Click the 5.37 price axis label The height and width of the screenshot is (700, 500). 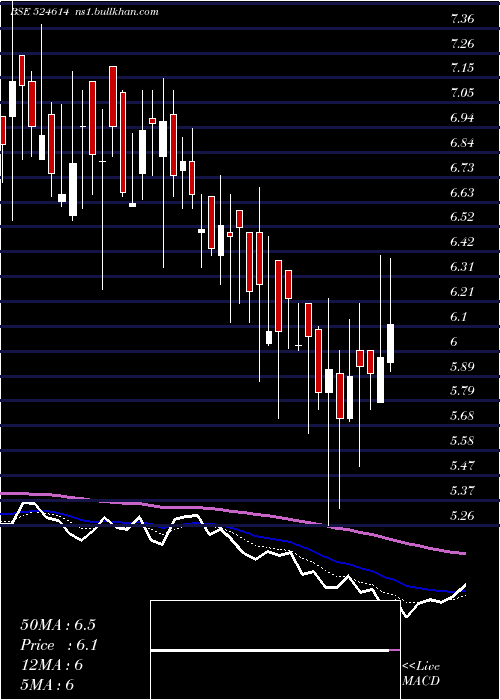(462, 491)
